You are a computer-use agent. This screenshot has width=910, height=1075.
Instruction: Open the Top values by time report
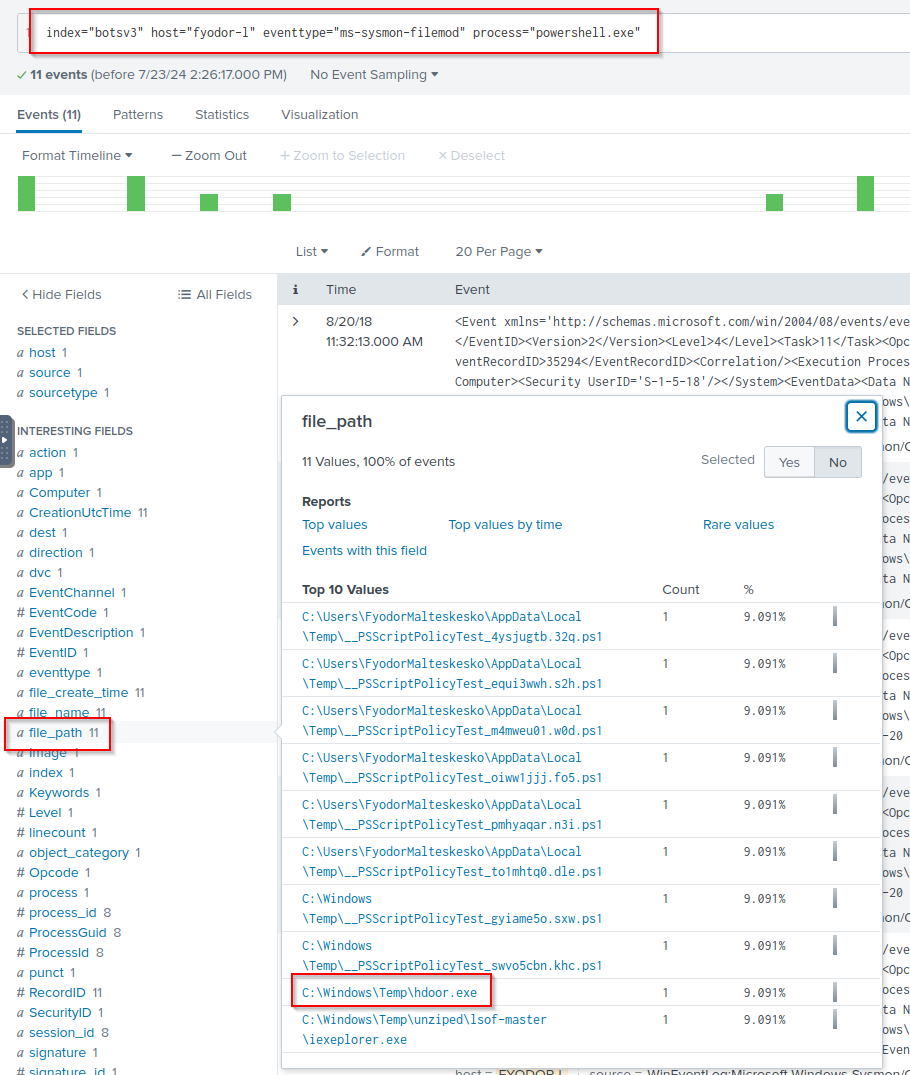[x=505, y=525]
